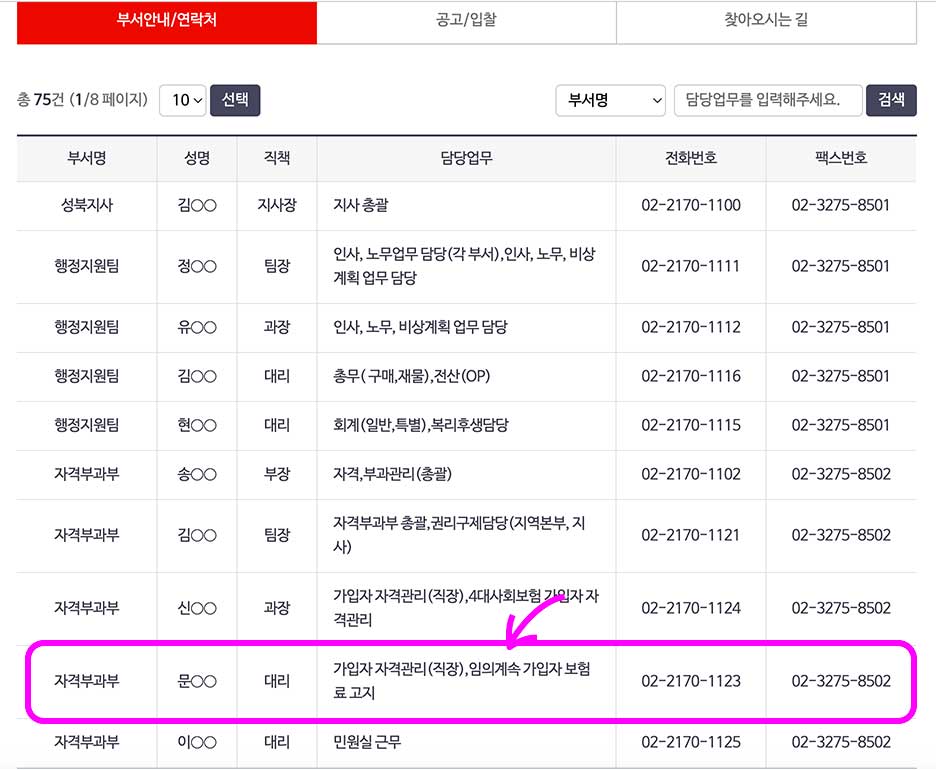This screenshot has width=936, height=770.
Task: Click the 직책 column header
Action: pos(276,159)
